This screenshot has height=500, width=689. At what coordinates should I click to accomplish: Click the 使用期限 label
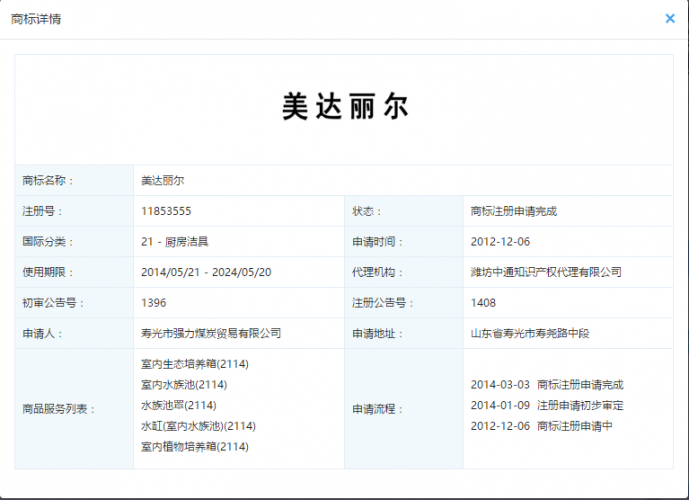coord(47,272)
